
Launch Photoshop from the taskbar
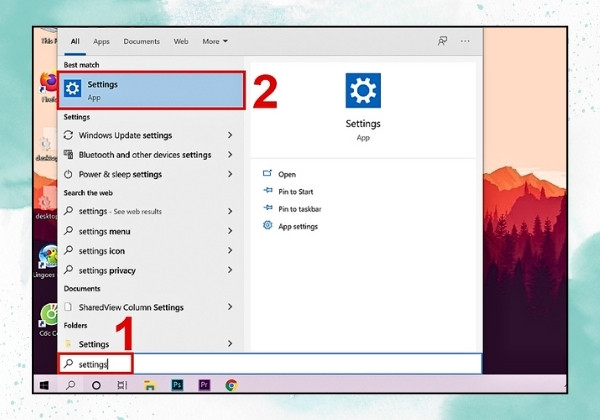177,385
